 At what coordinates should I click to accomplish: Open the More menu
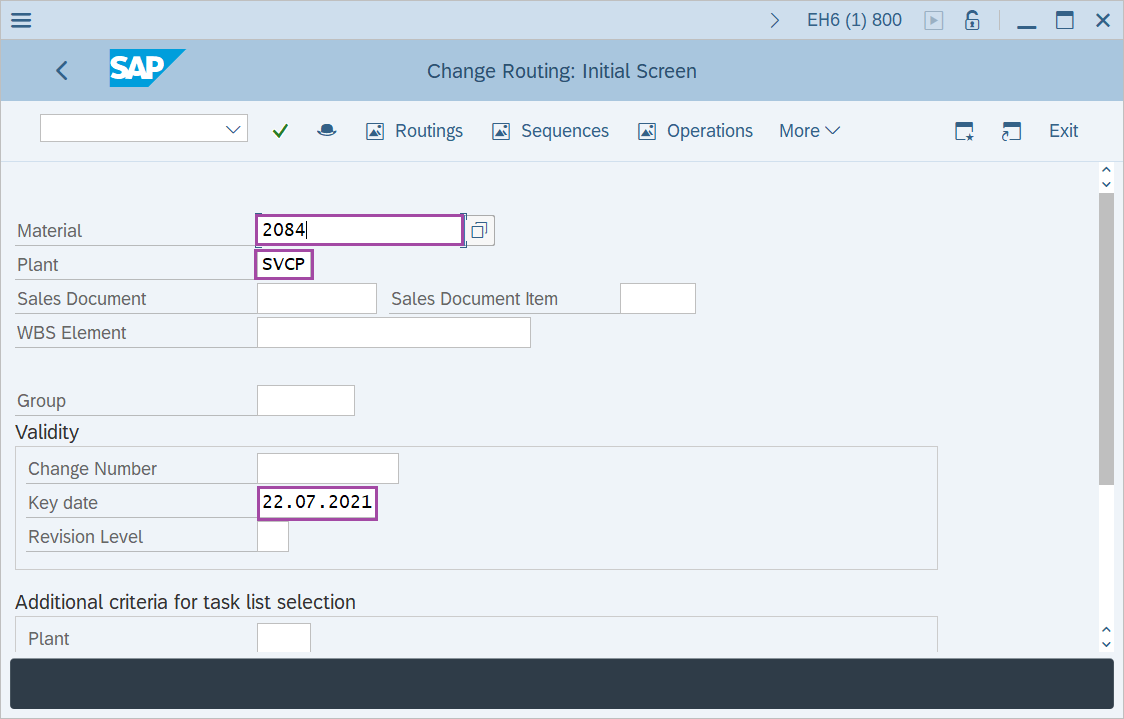[x=808, y=130]
